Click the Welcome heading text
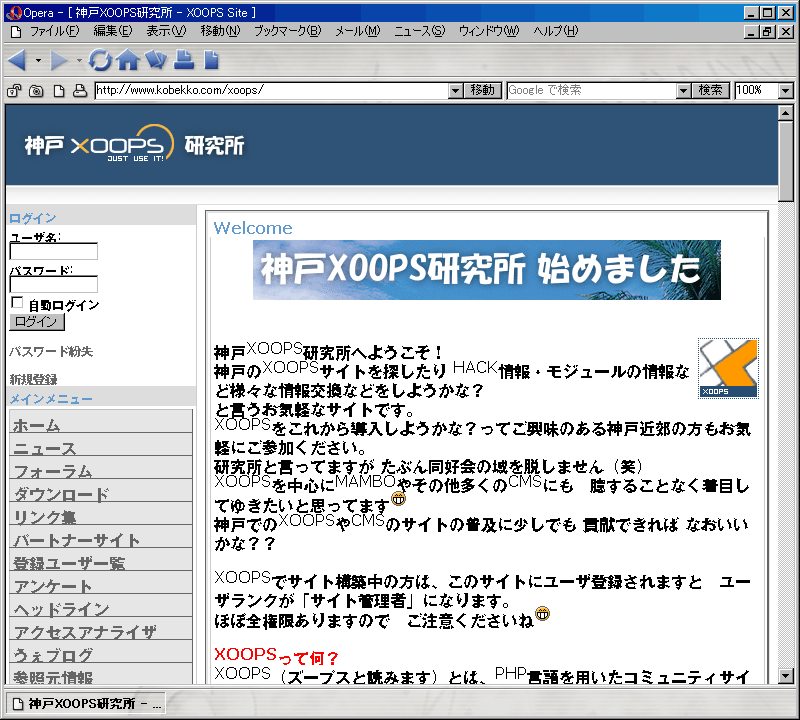 click(x=253, y=228)
